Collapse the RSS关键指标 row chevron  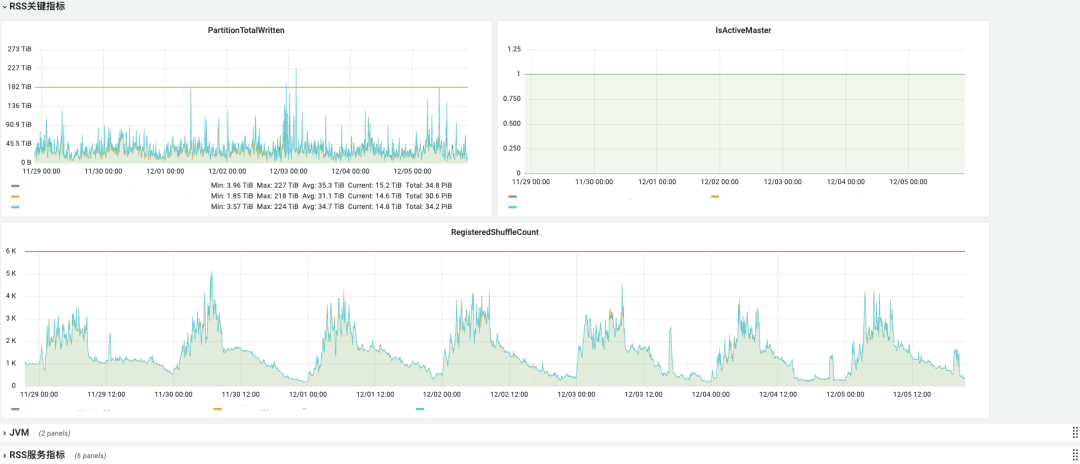[x=4, y=6]
